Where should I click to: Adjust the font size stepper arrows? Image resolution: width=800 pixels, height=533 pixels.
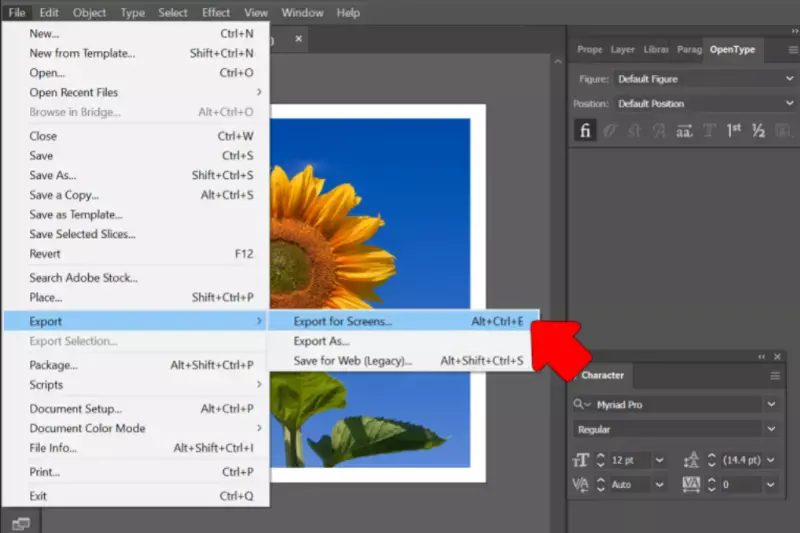point(601,460)
